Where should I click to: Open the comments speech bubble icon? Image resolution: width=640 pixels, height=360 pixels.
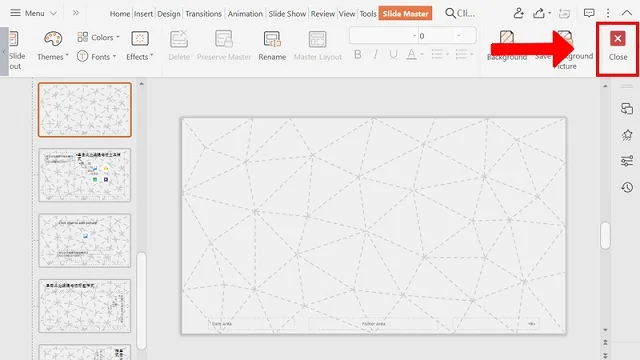[x=589, y=13]
